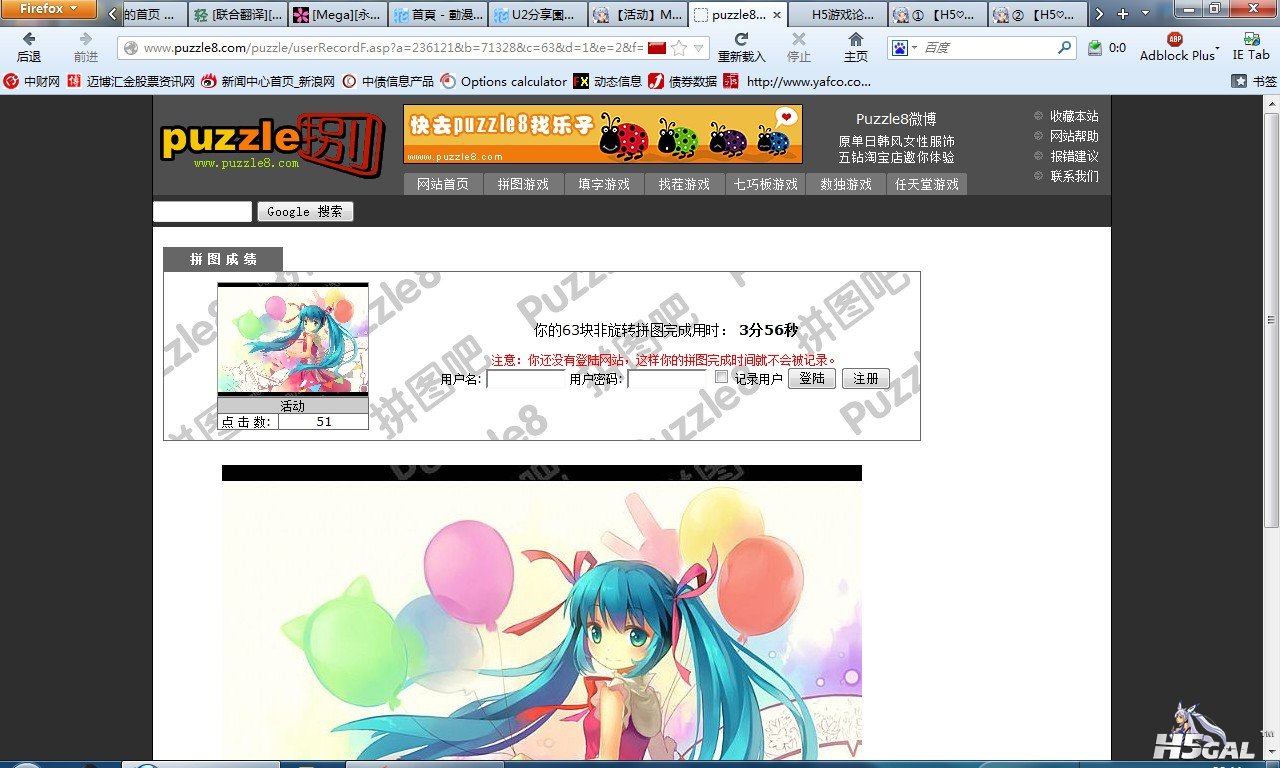Click the 联系我们 link
This screenshot has height=768, width=1280.
point(1074,176)
